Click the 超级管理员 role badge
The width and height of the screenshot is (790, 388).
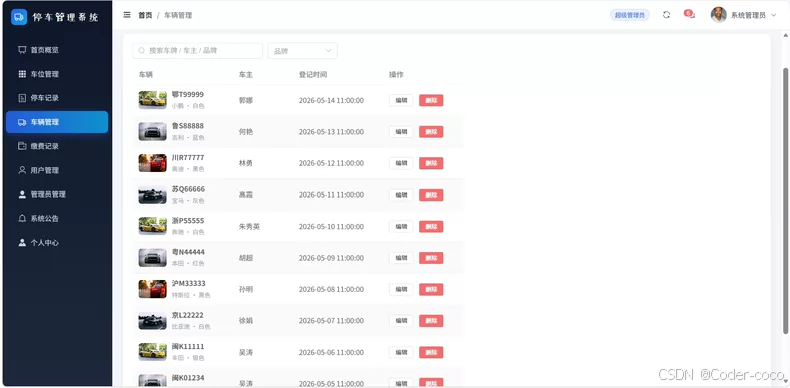point(629,15)
